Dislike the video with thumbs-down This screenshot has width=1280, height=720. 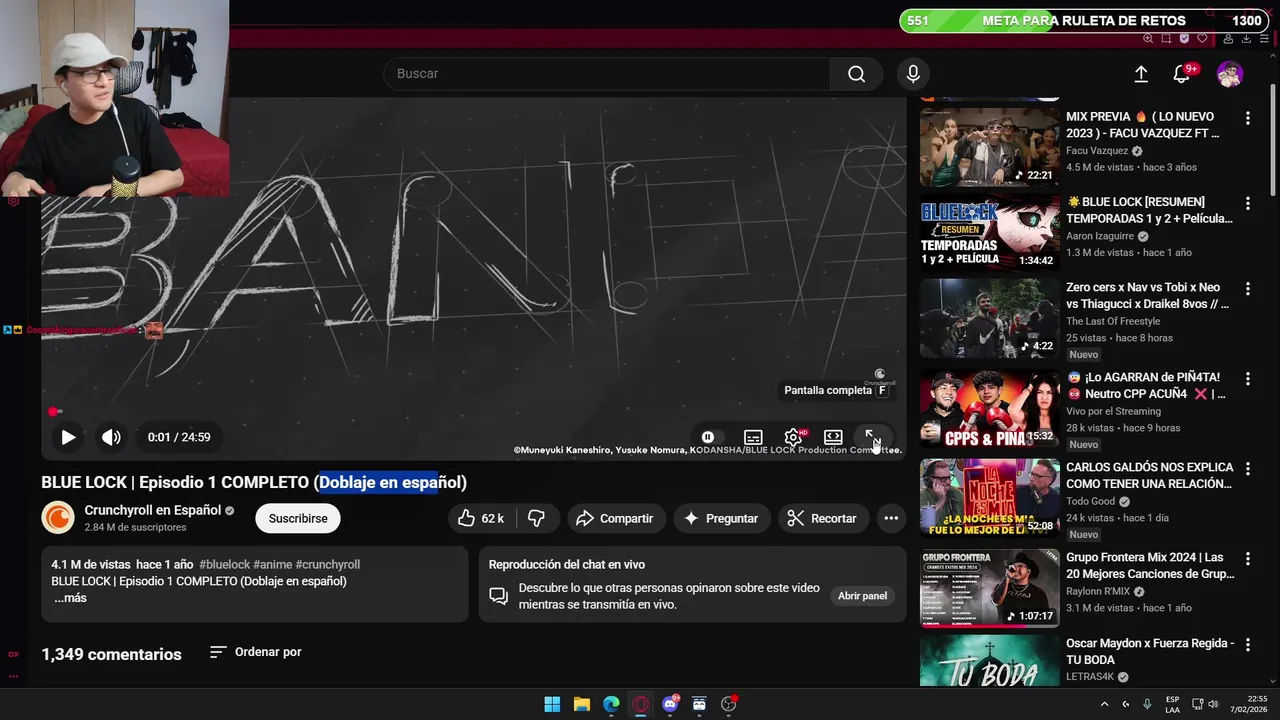537,518
